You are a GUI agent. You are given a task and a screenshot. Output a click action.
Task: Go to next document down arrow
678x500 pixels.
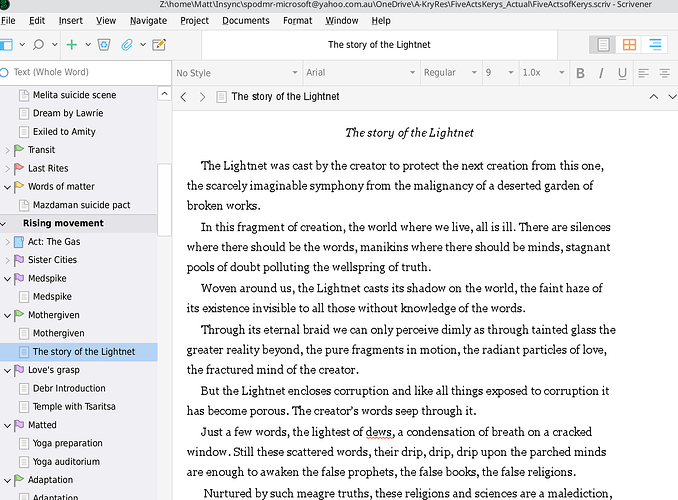(672, 96)
